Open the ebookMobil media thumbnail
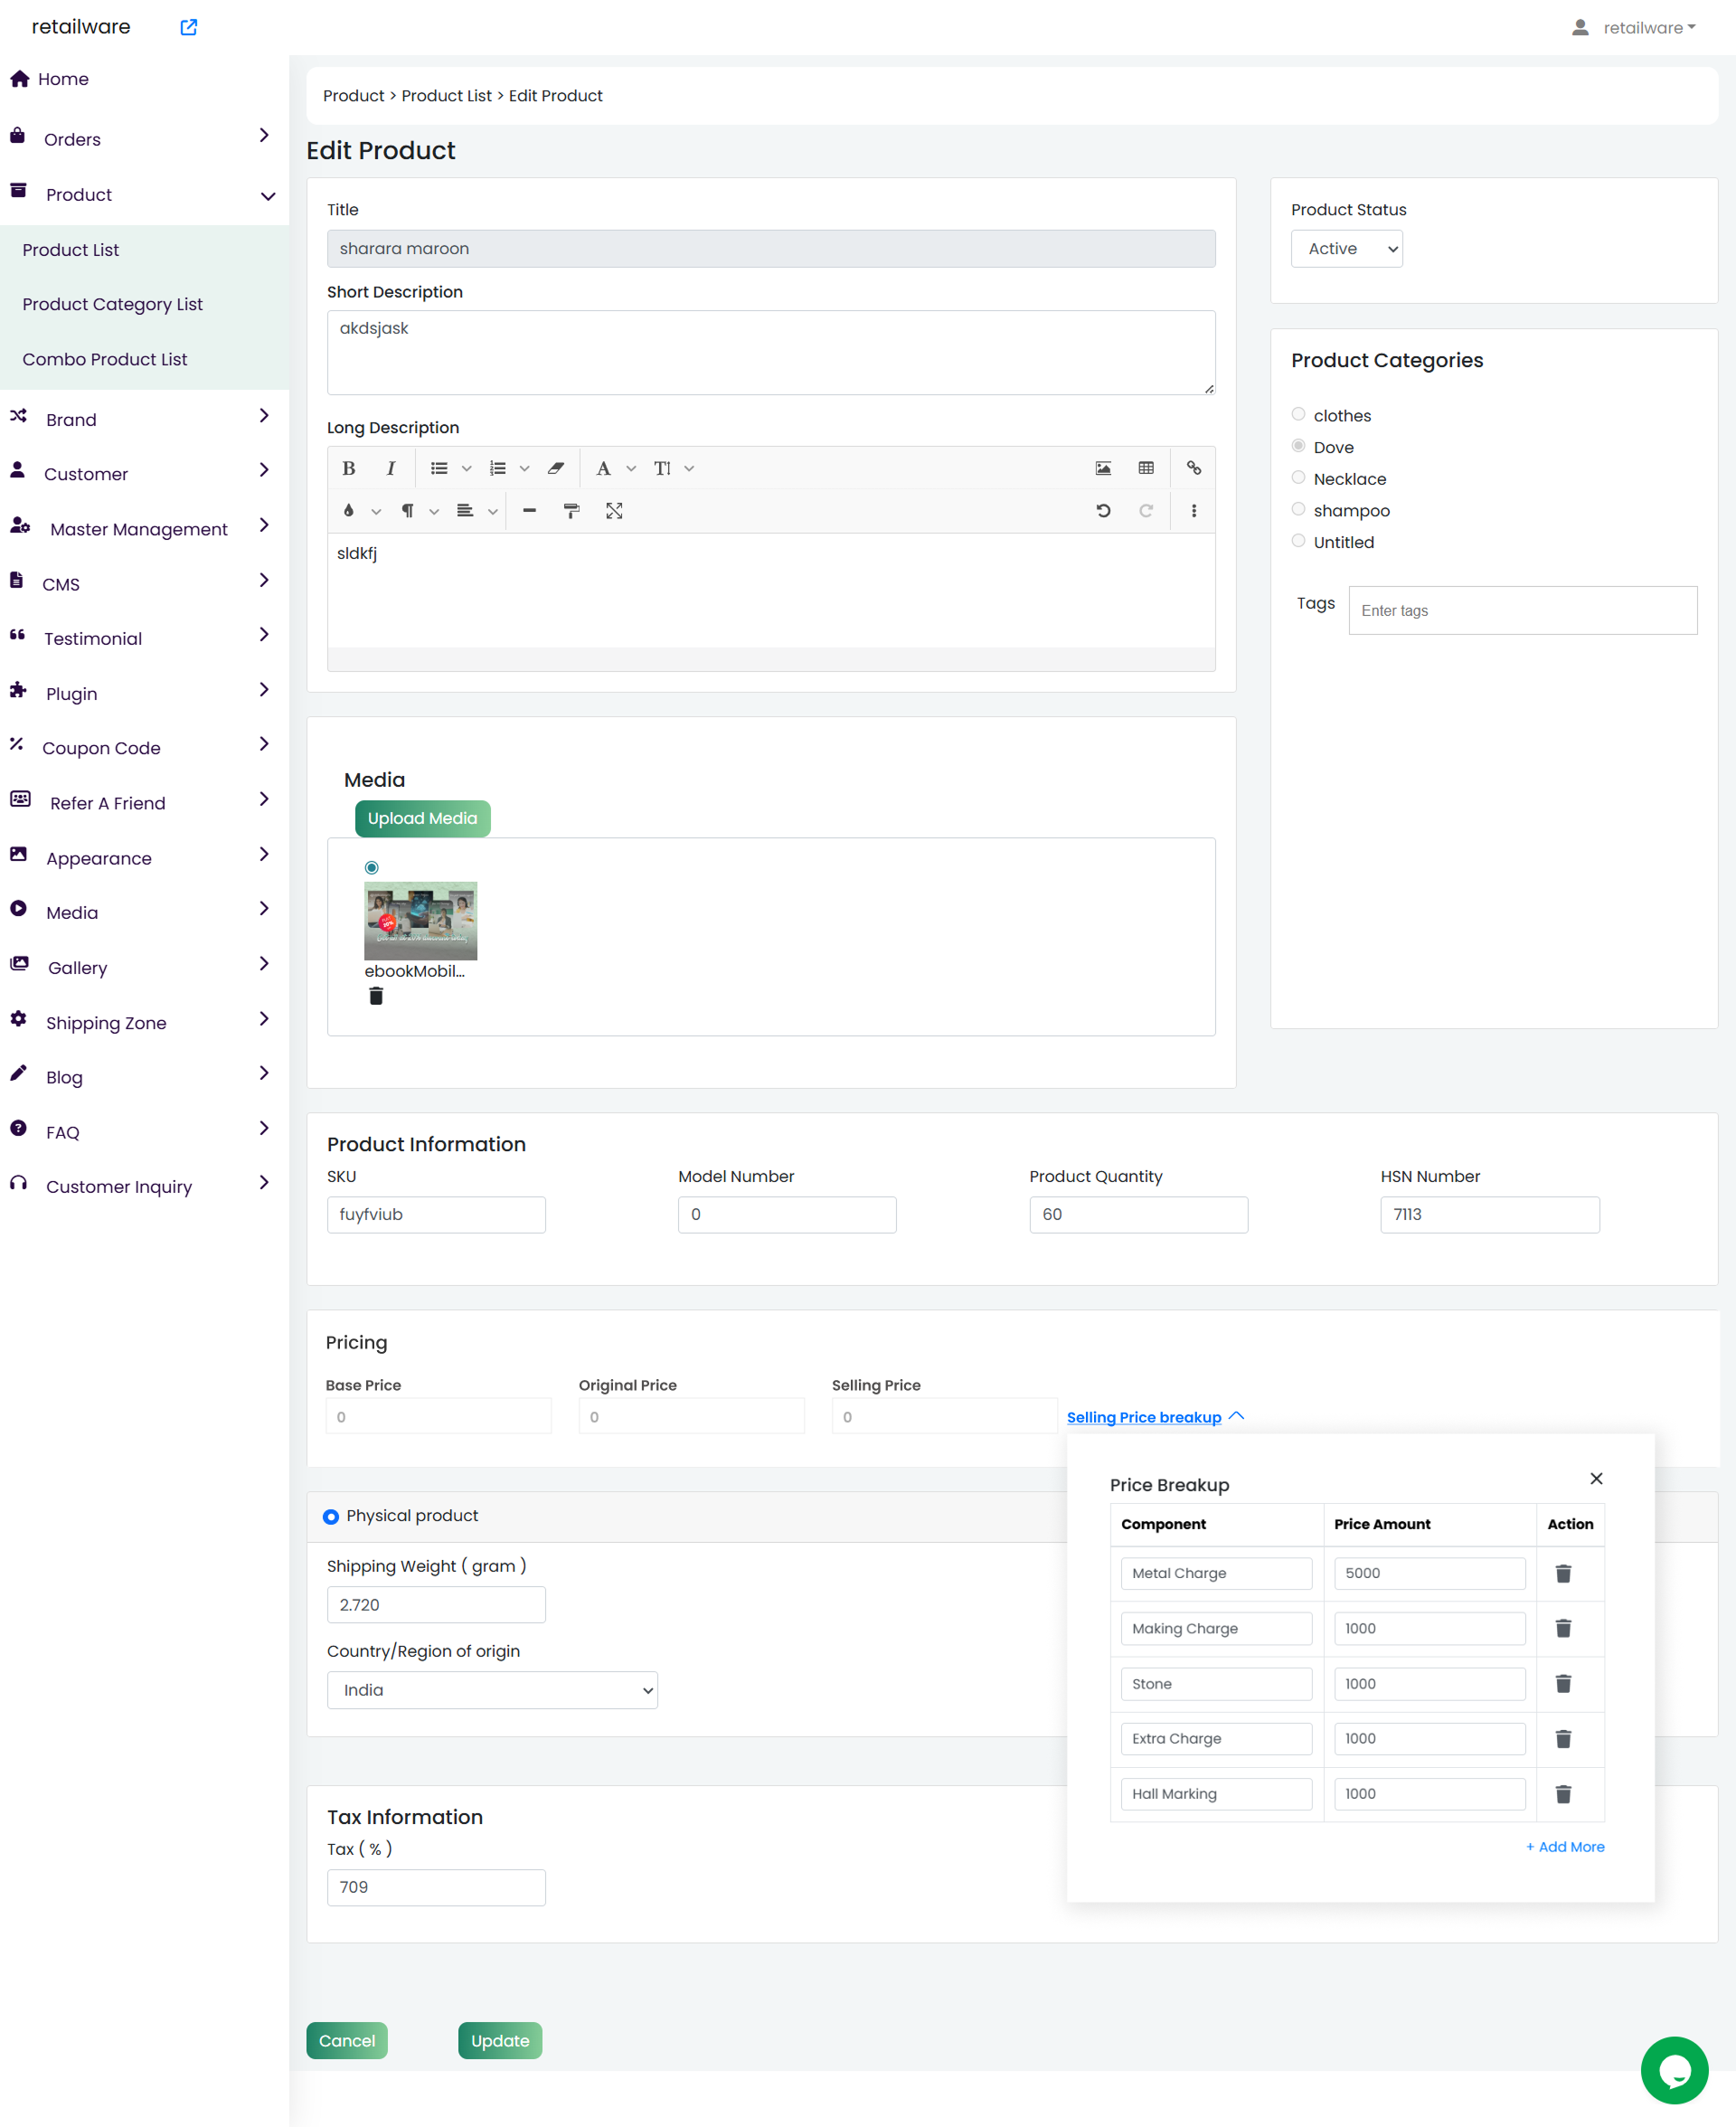The image size is (1736, 2127). coord(420,920)
